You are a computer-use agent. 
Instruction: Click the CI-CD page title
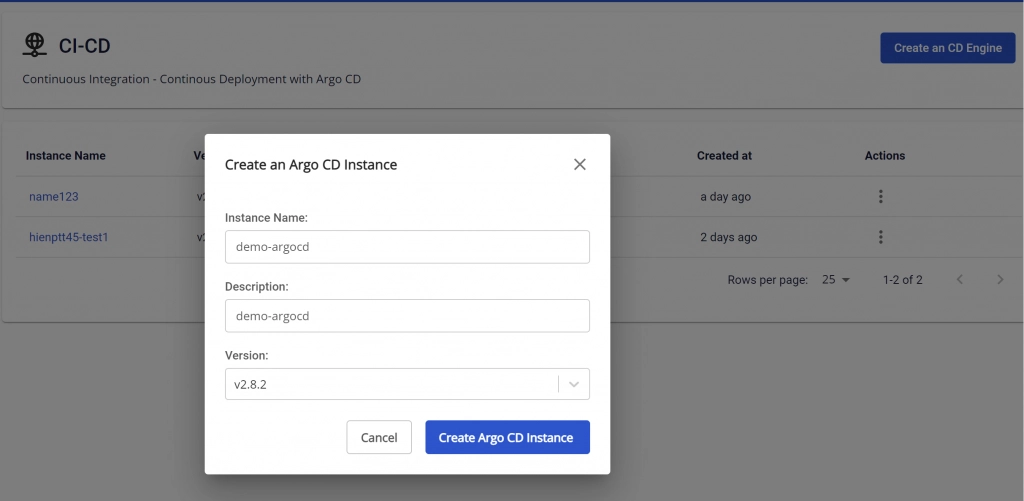pos(84,46)
